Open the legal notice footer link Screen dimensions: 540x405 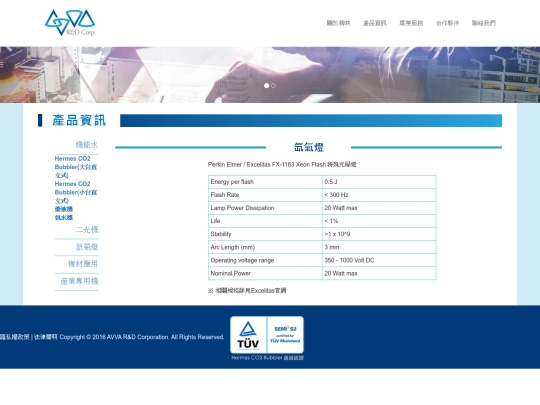(45, 337)
